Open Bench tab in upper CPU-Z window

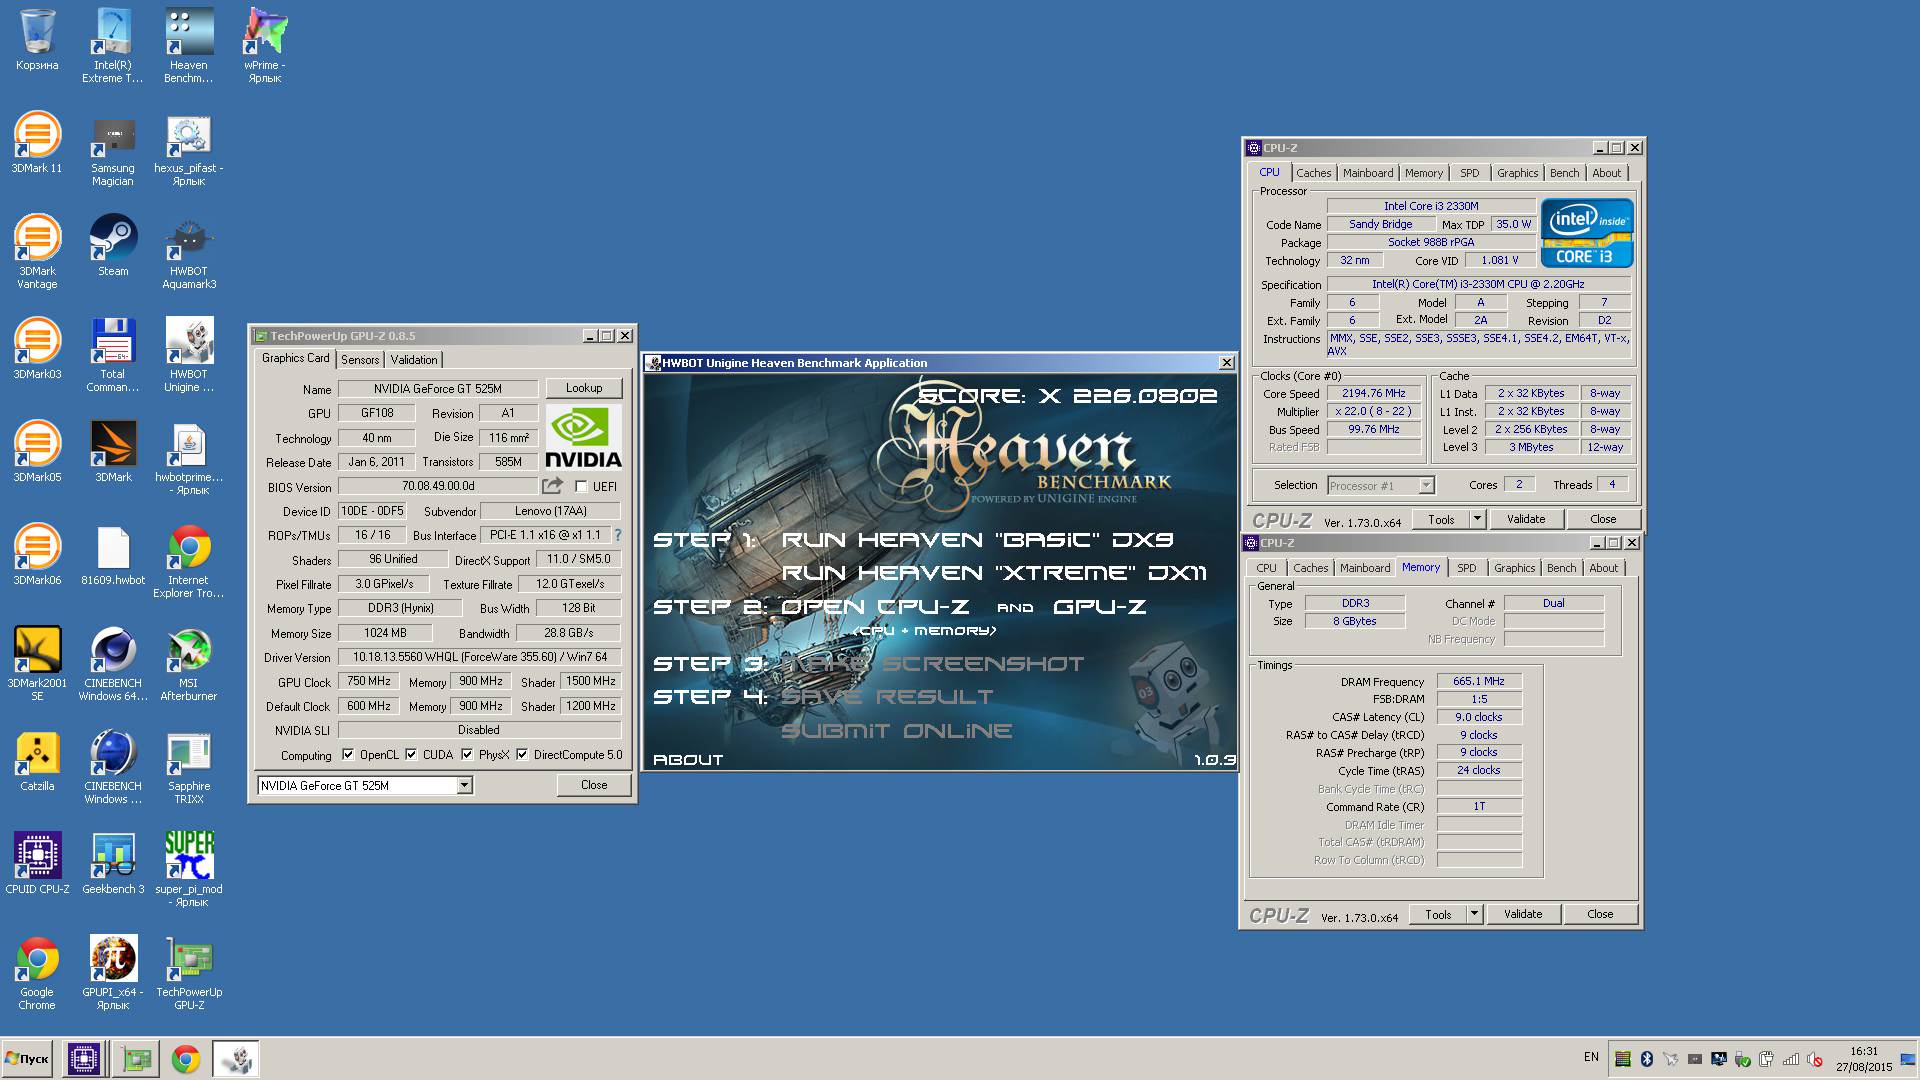(x=1564, y=173)
